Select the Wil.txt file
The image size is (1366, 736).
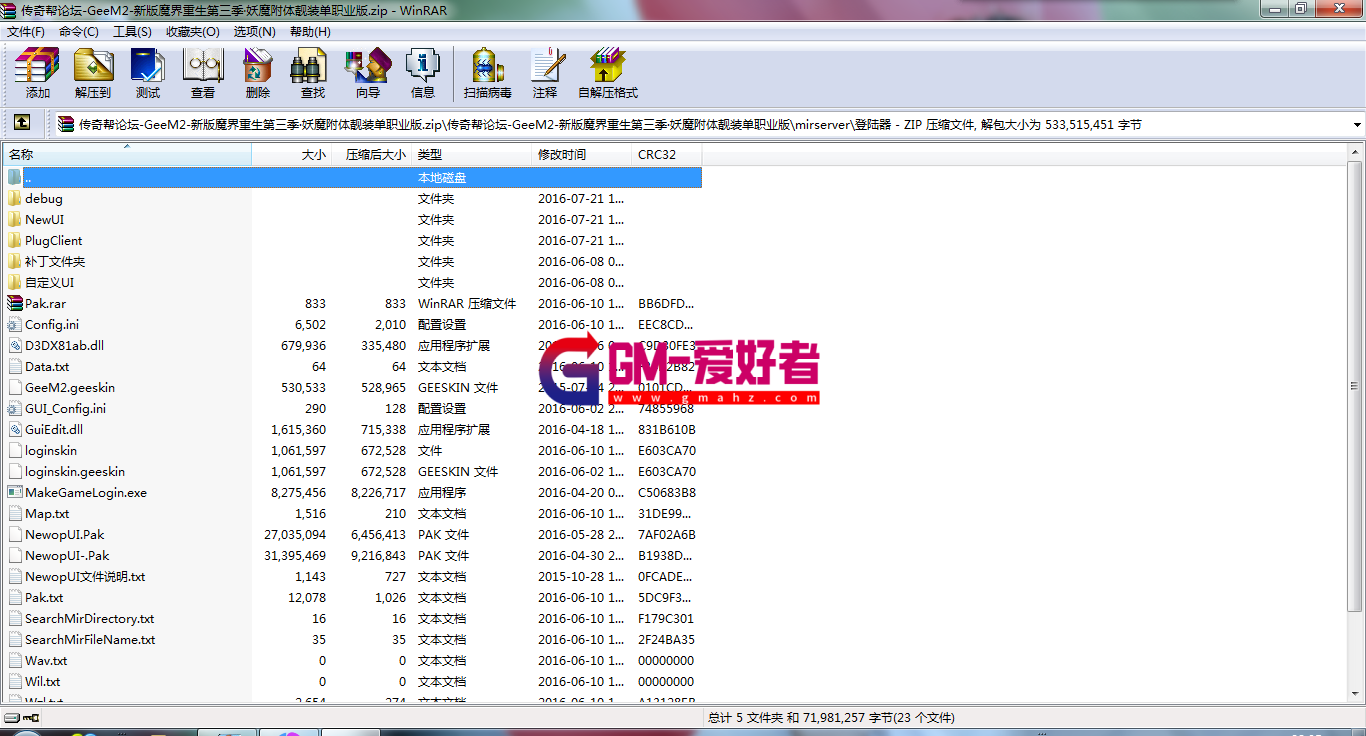[x=42, y=681]
